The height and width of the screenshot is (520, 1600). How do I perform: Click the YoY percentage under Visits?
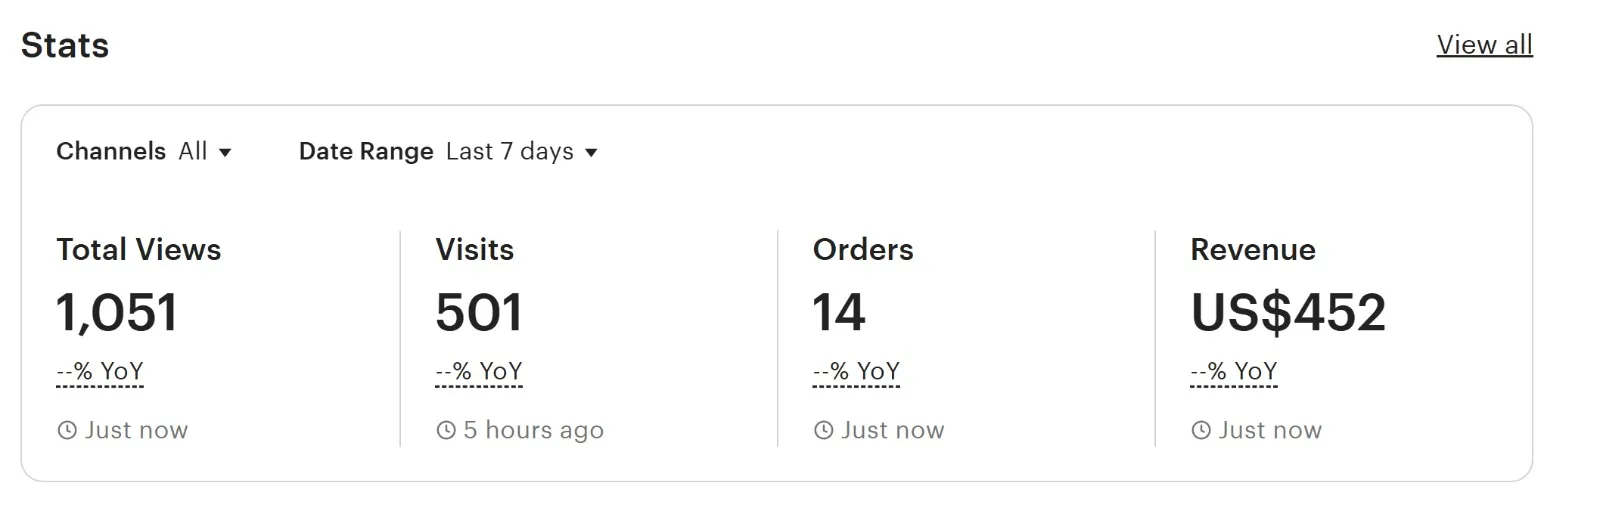click(479, 372)
